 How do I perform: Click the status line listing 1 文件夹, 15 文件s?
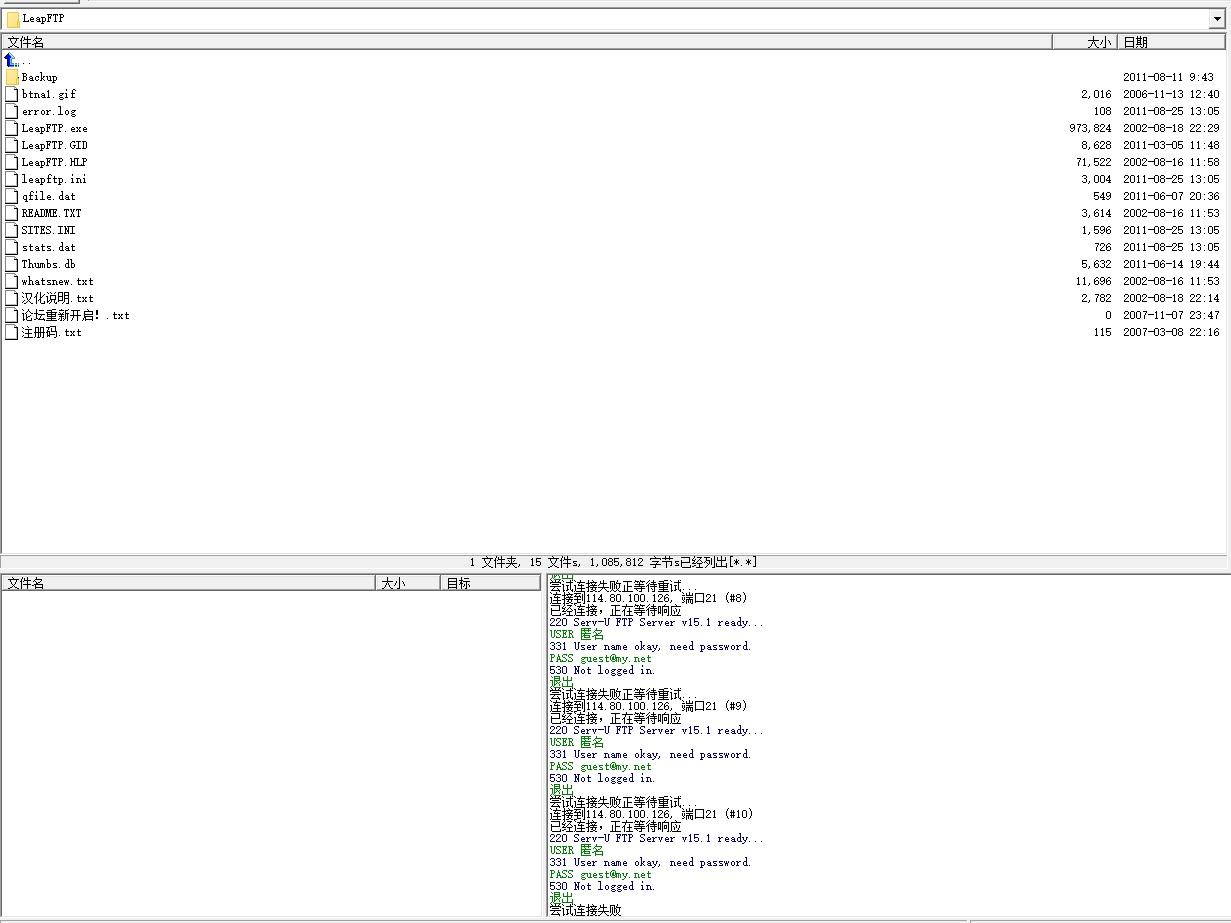613,562
